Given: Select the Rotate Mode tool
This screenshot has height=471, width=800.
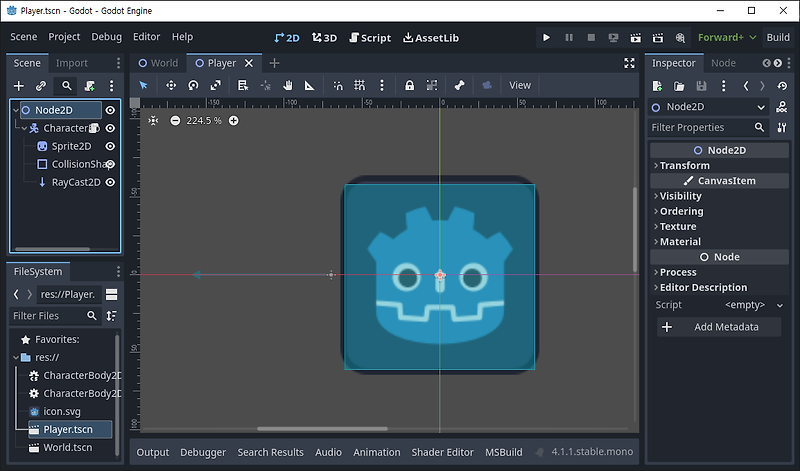Looking at the screenshot, I should click(193, 85).
